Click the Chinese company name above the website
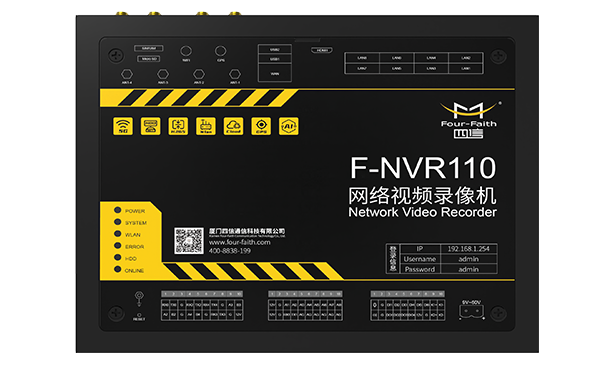Viewport: 600px width, 372px height. point(247,231)
